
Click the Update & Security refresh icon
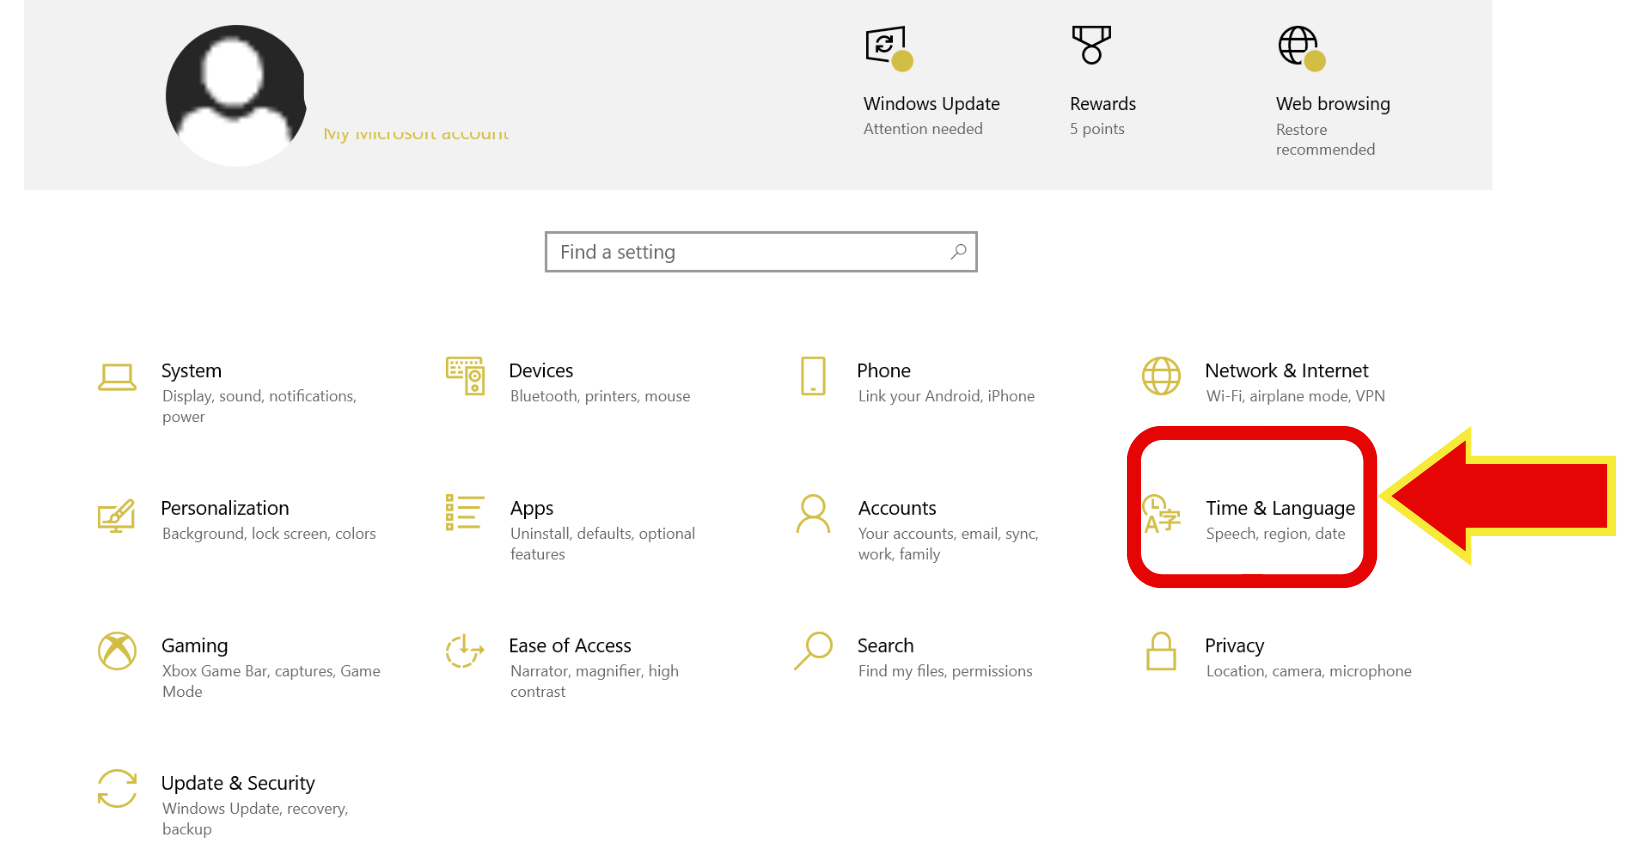117,788
